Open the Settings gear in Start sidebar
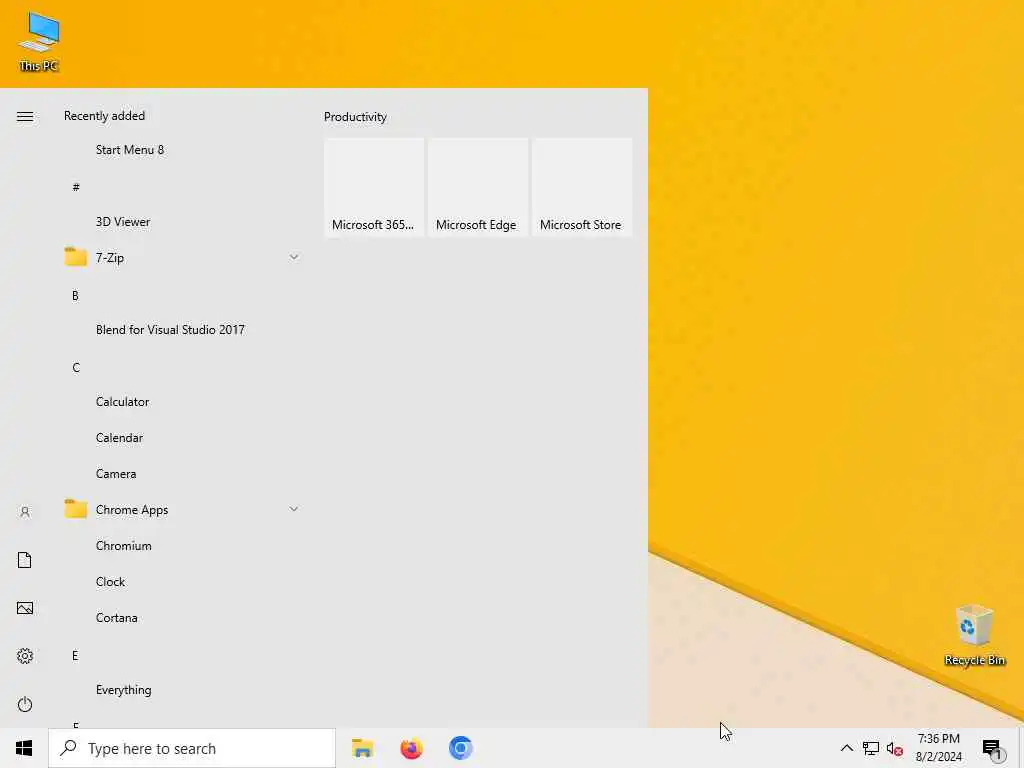The image size is (1024, 768). [25, 656]
